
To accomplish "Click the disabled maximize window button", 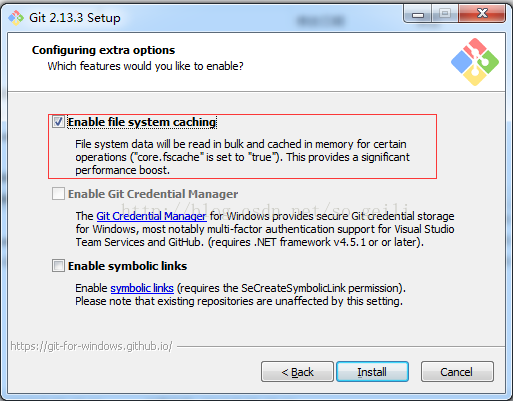I will coord(445,14).
